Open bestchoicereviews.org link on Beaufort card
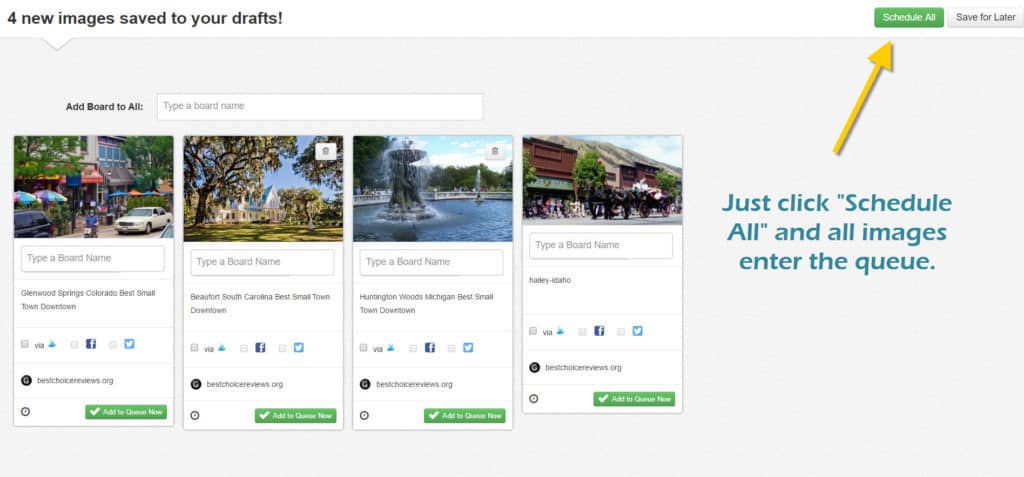1024x477 pixels. pyautogui.click(x=245, y=385)
